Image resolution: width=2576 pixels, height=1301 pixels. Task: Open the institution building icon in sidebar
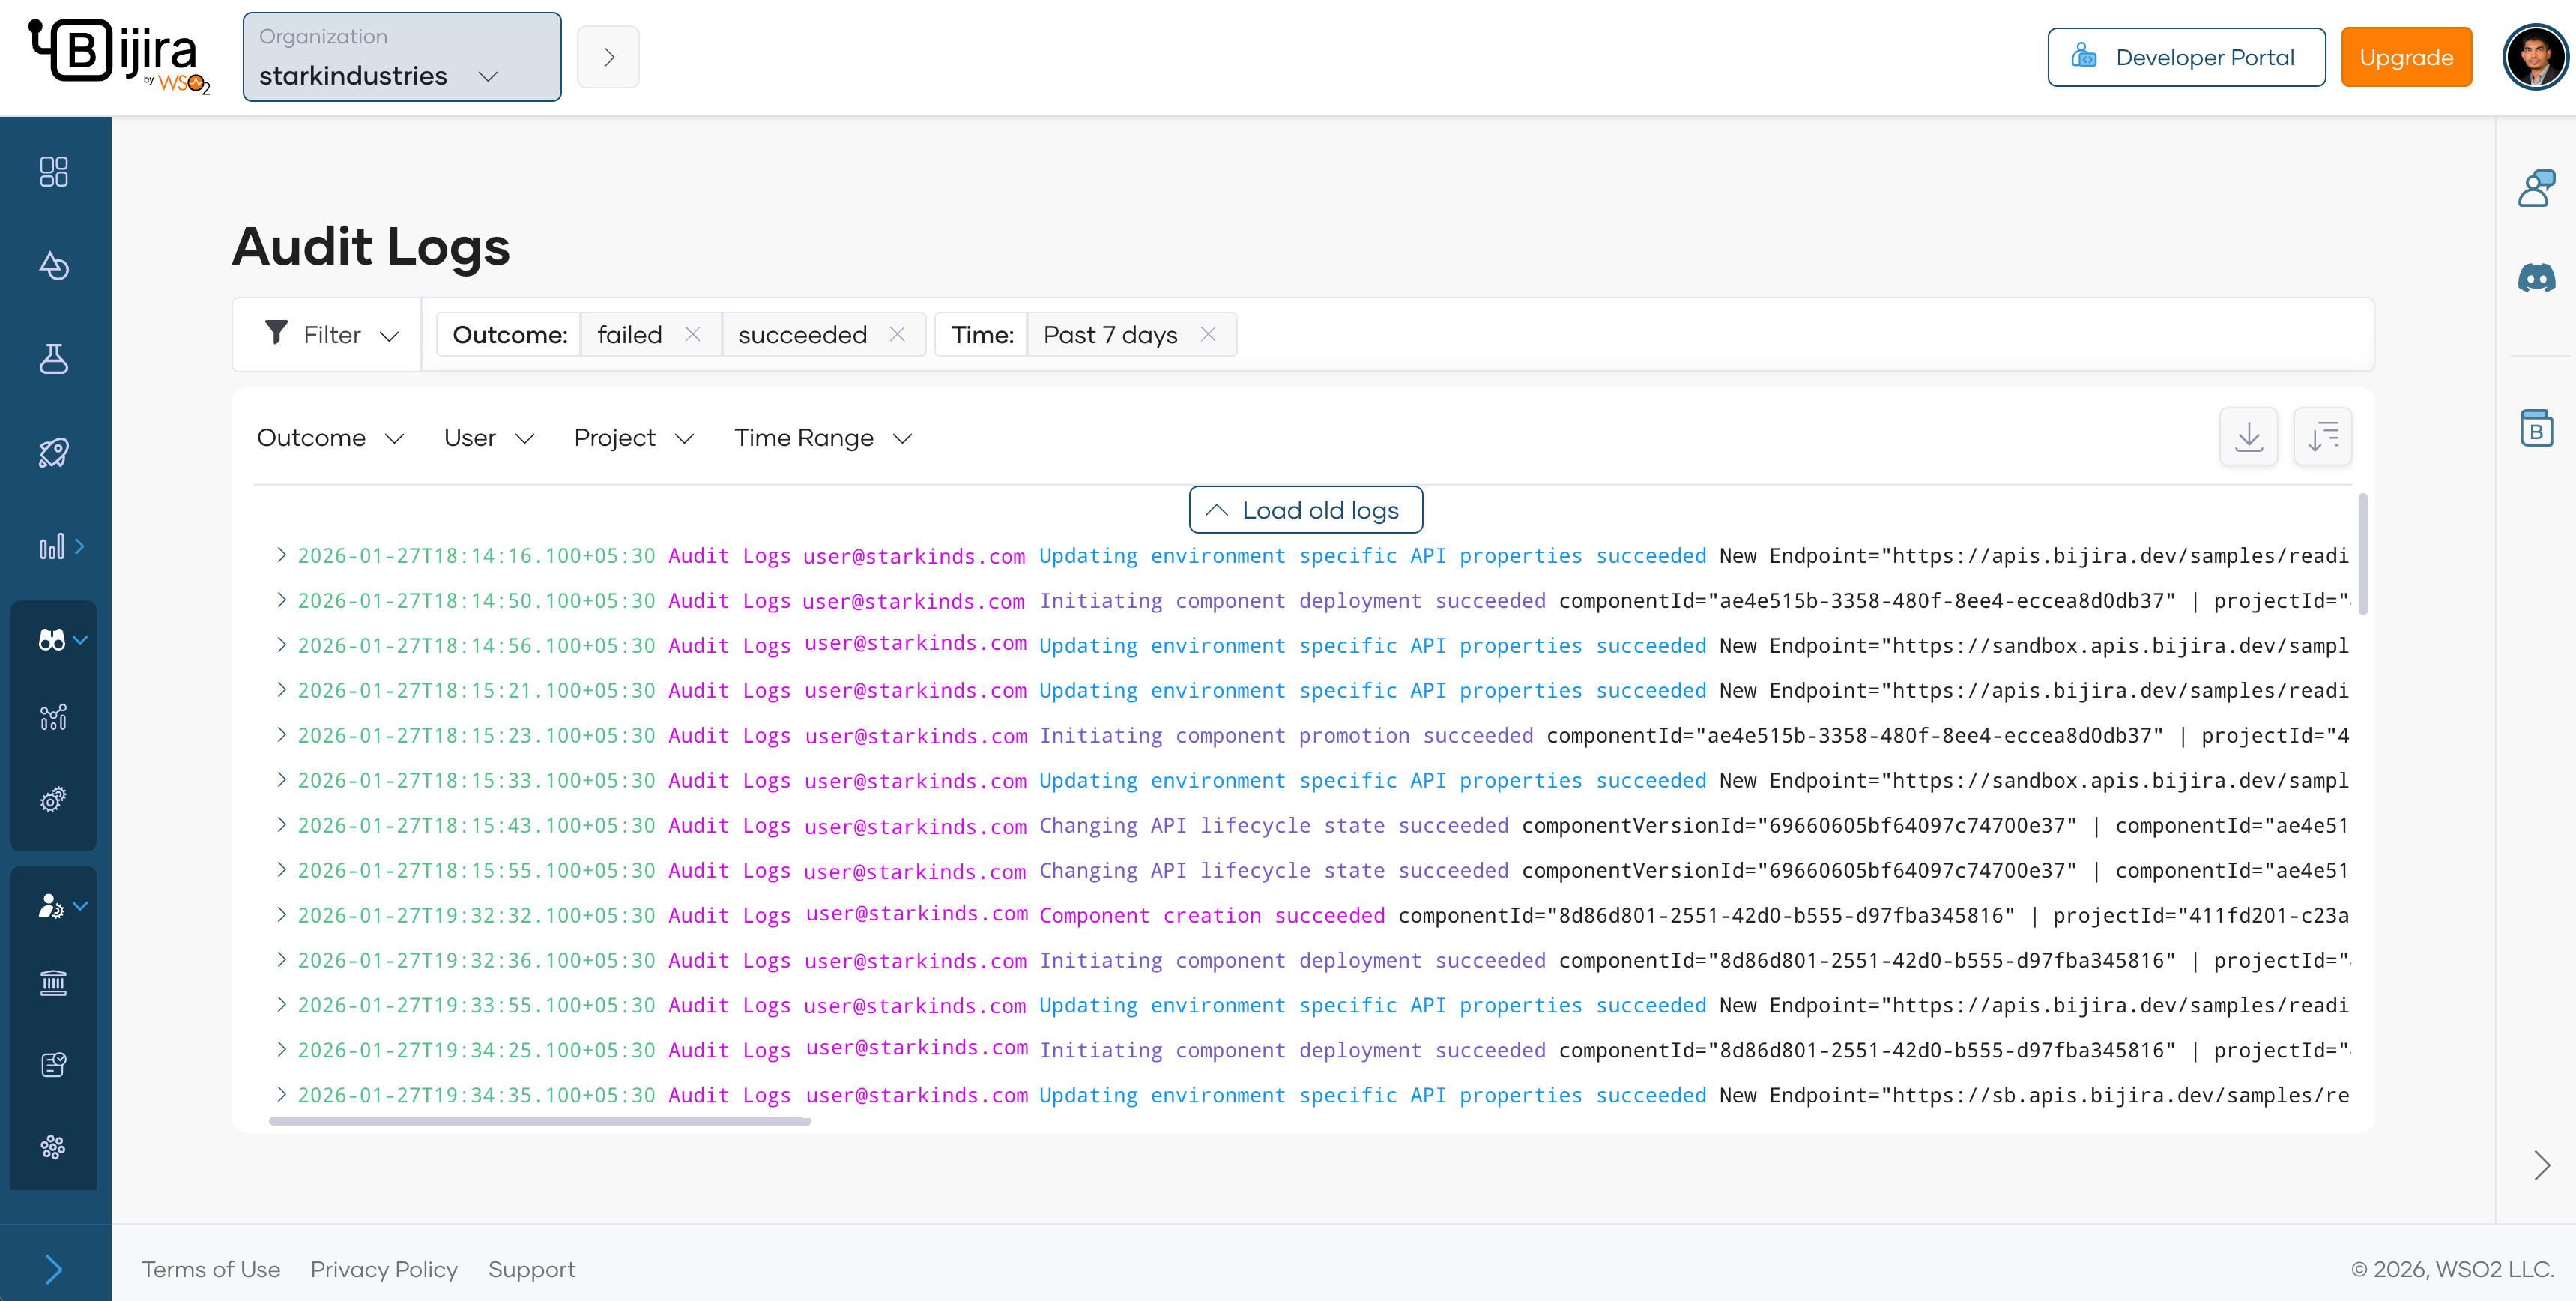[54, 983]
